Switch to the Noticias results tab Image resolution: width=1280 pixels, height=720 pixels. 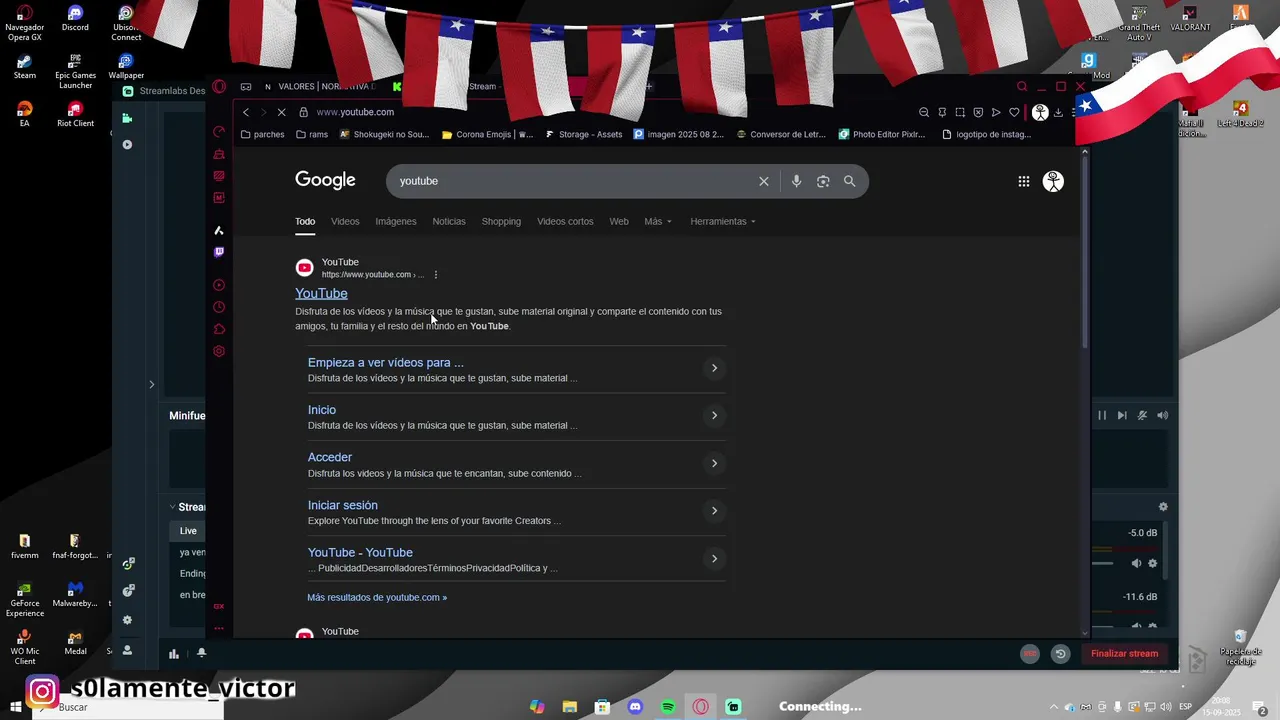[x=449, y=221]
